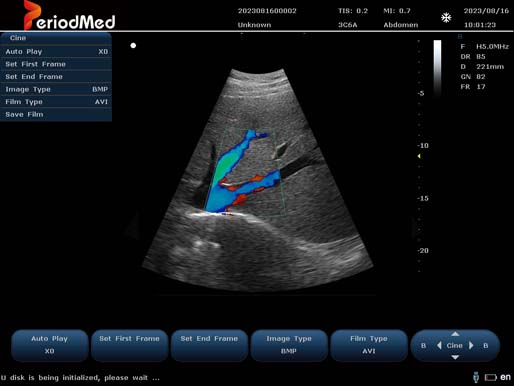Click the MI: 0.7 indicator
The width and height of the screenshot is (514, 386).
[397, 11]
